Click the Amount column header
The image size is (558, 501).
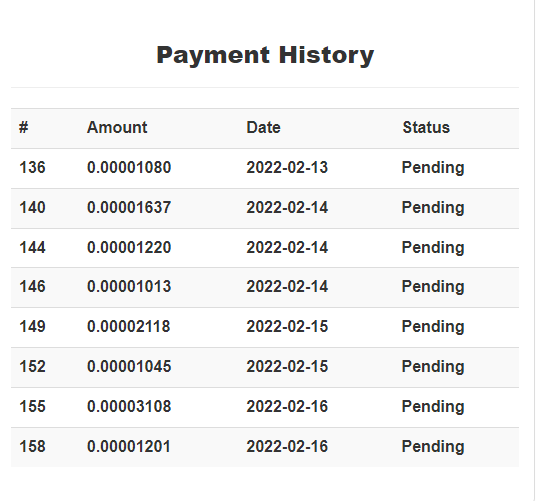tap(117, 127)
